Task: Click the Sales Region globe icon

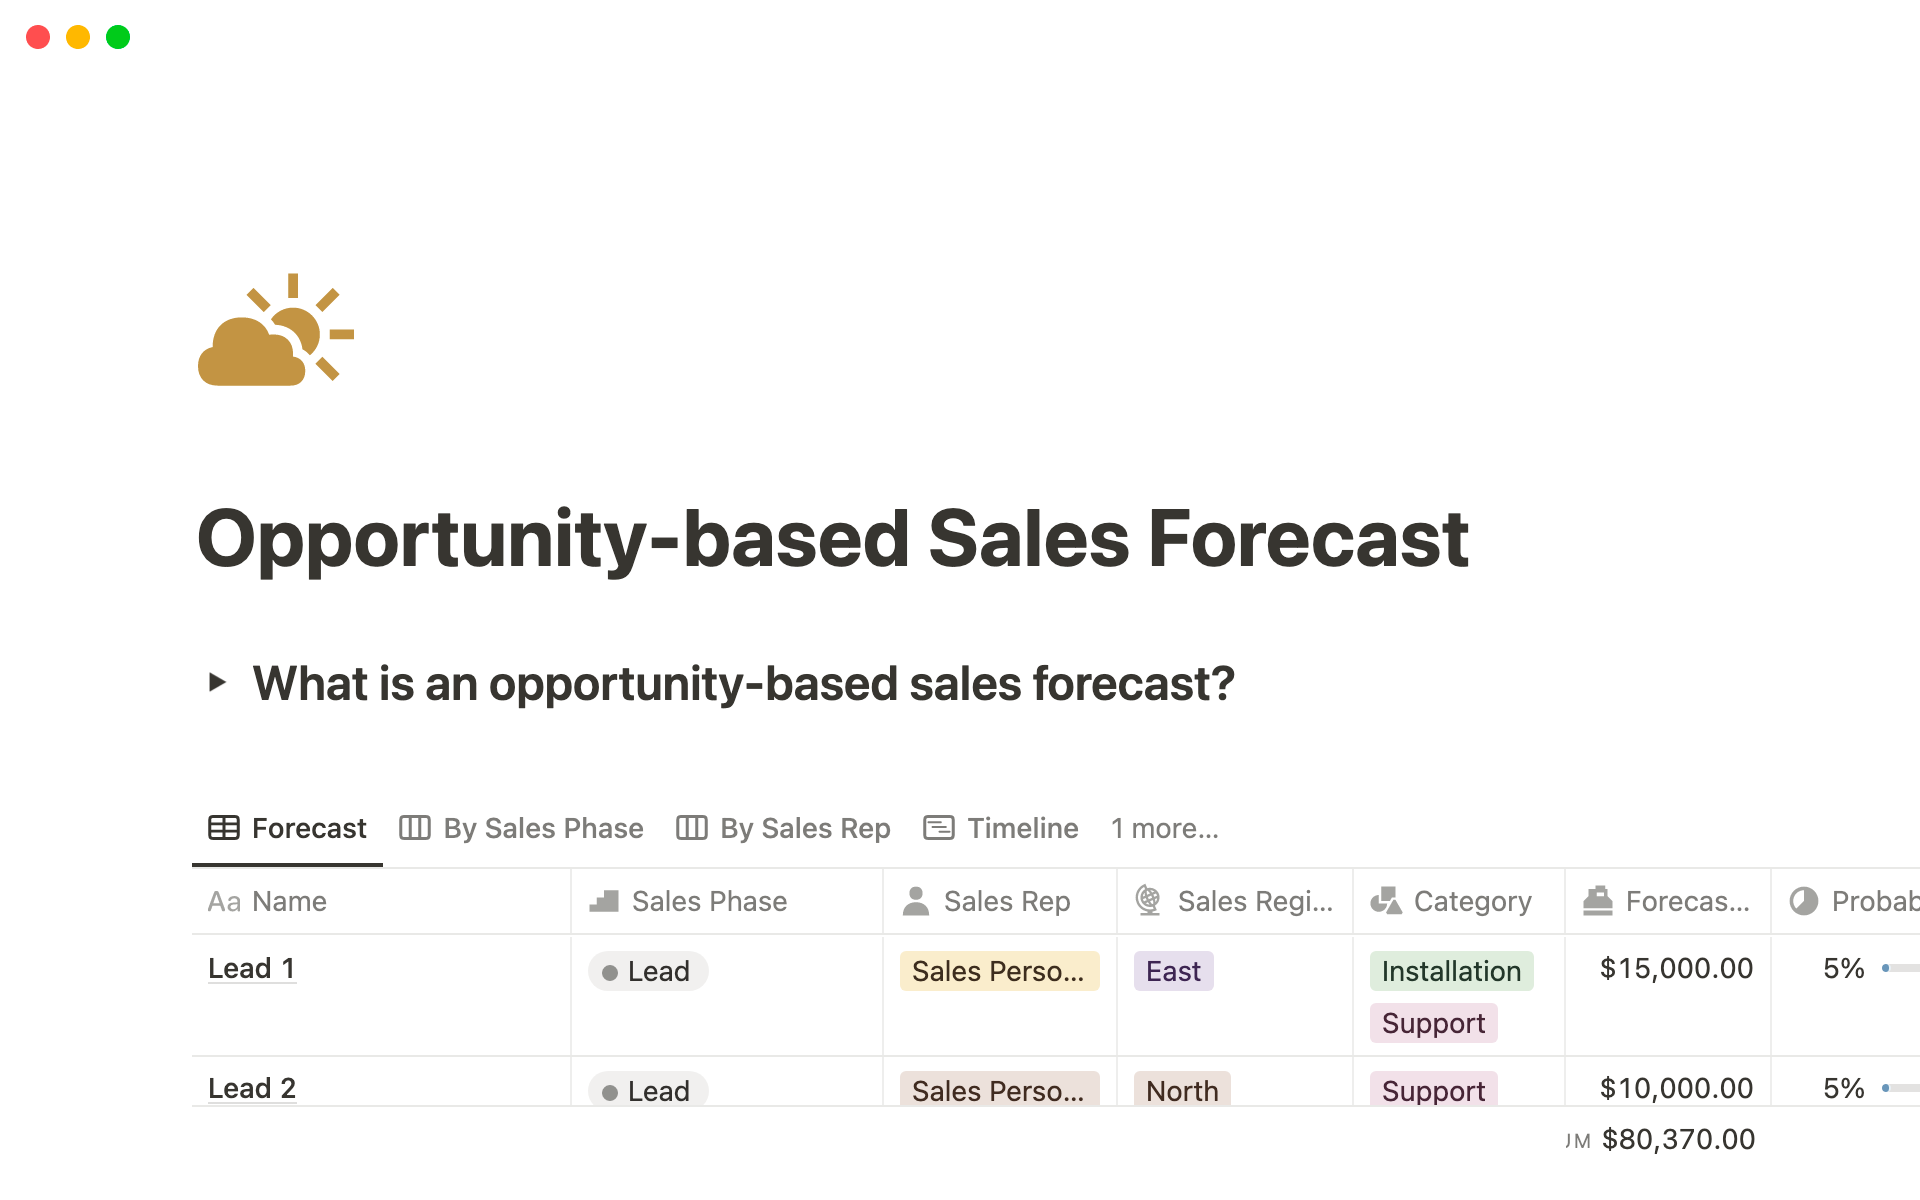Action: coord(1148,901)
